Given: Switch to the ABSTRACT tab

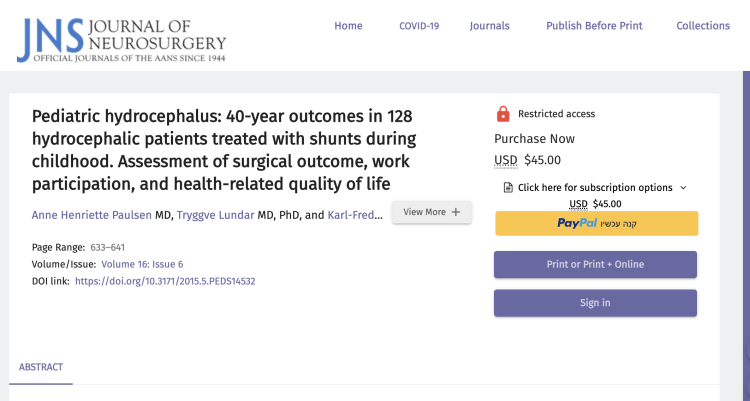Looking at the screenshot, I should [x=41, y=367].
